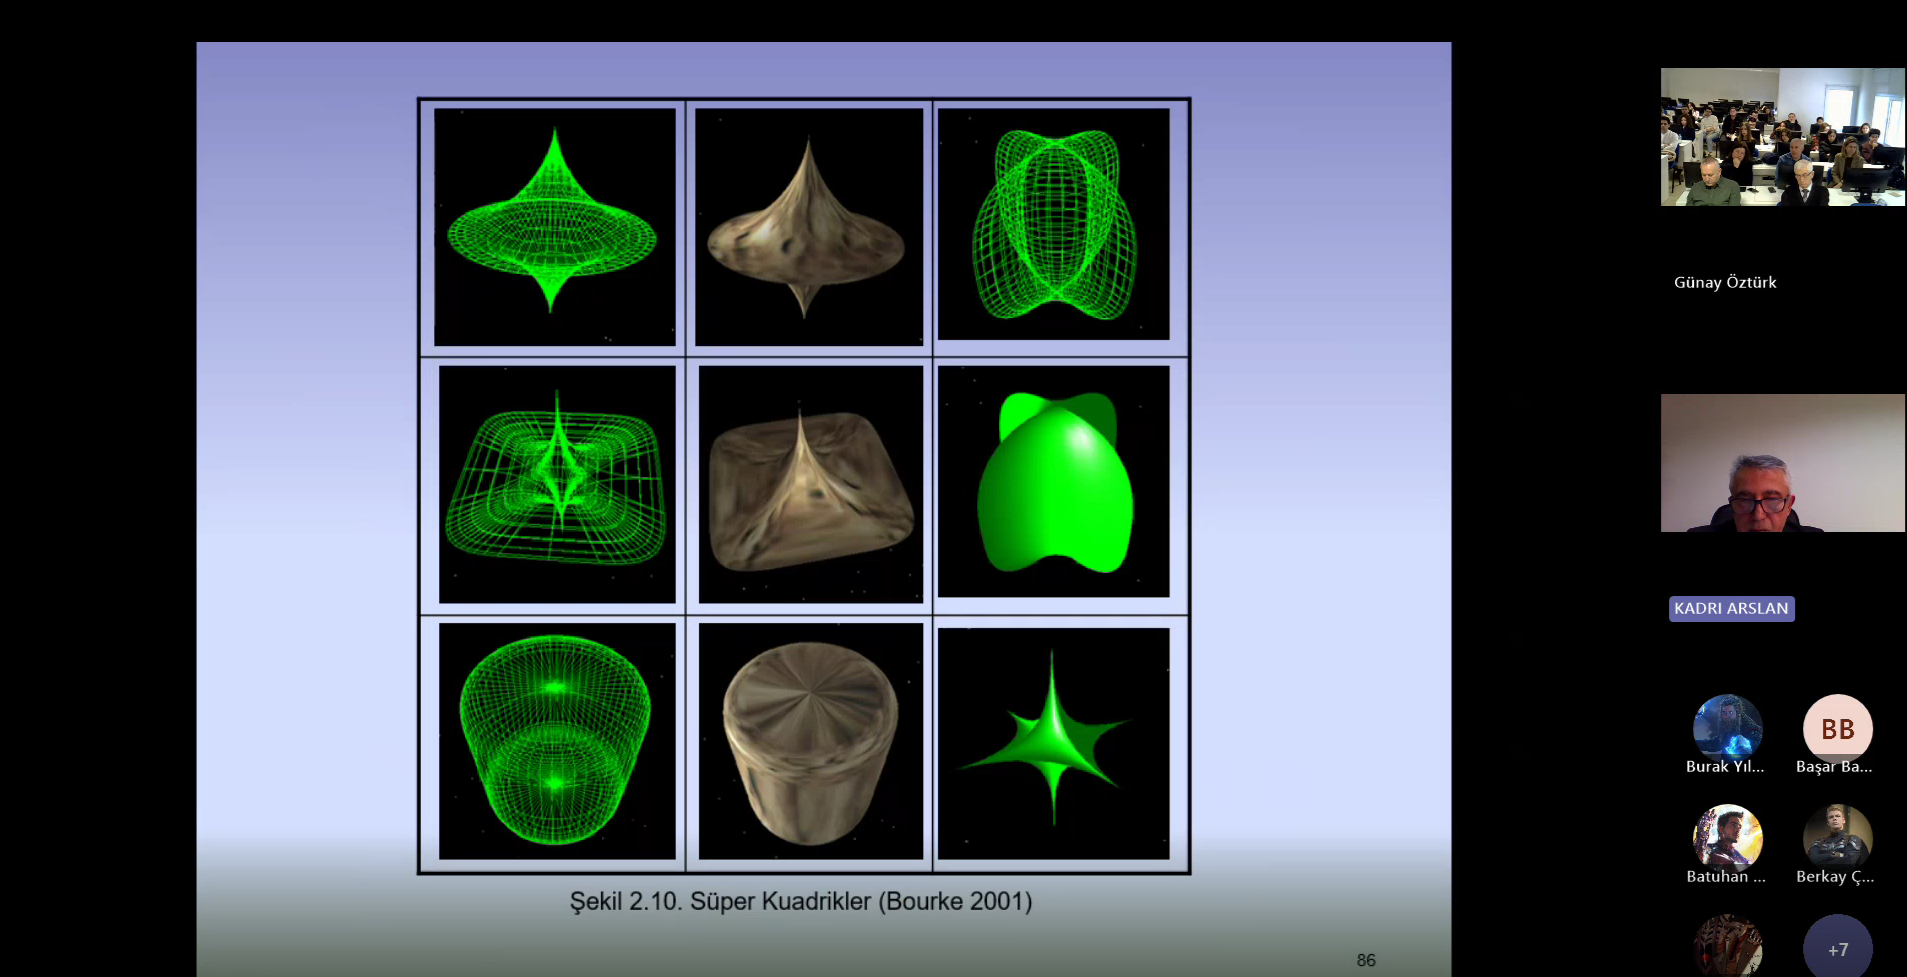
Task: Select the solid green star-shaped superquadric
Action: pos(1053,743)
